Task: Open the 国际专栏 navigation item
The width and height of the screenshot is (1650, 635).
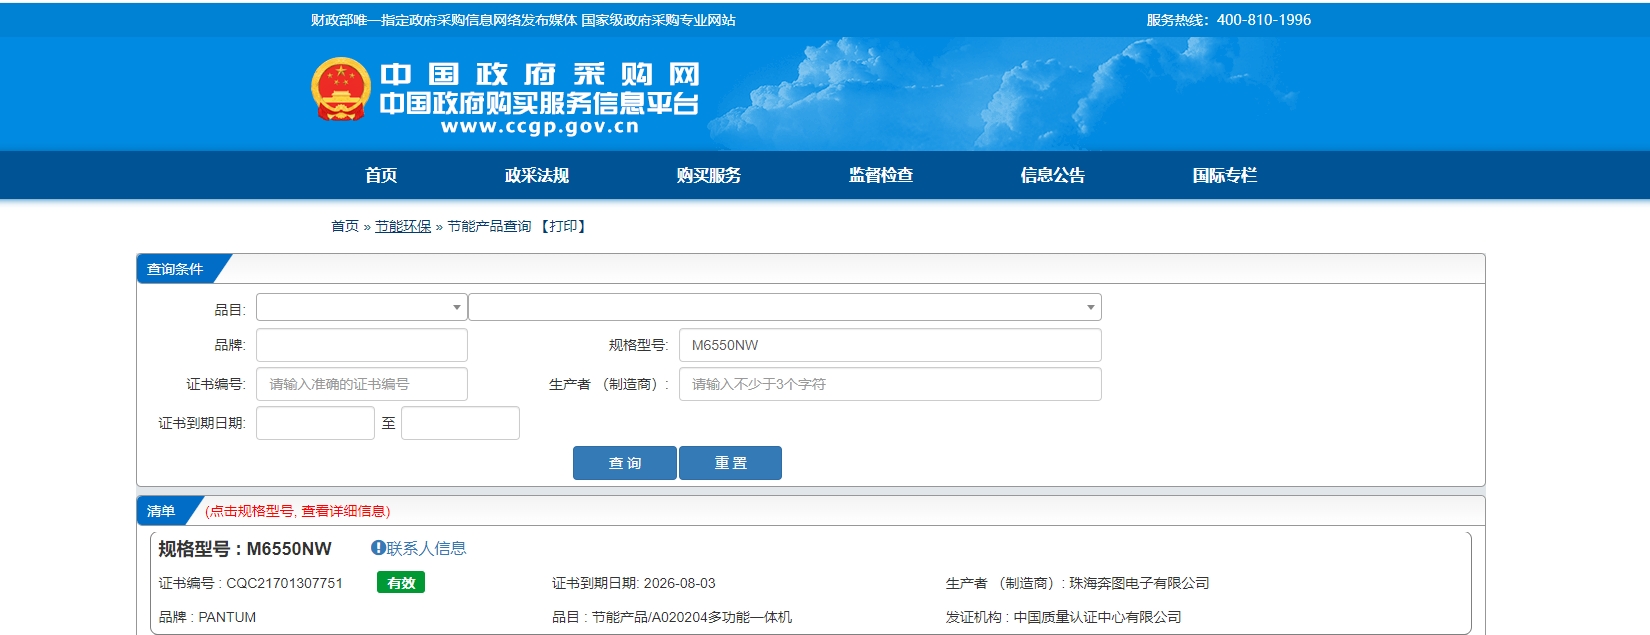Action: [1225, 175]
